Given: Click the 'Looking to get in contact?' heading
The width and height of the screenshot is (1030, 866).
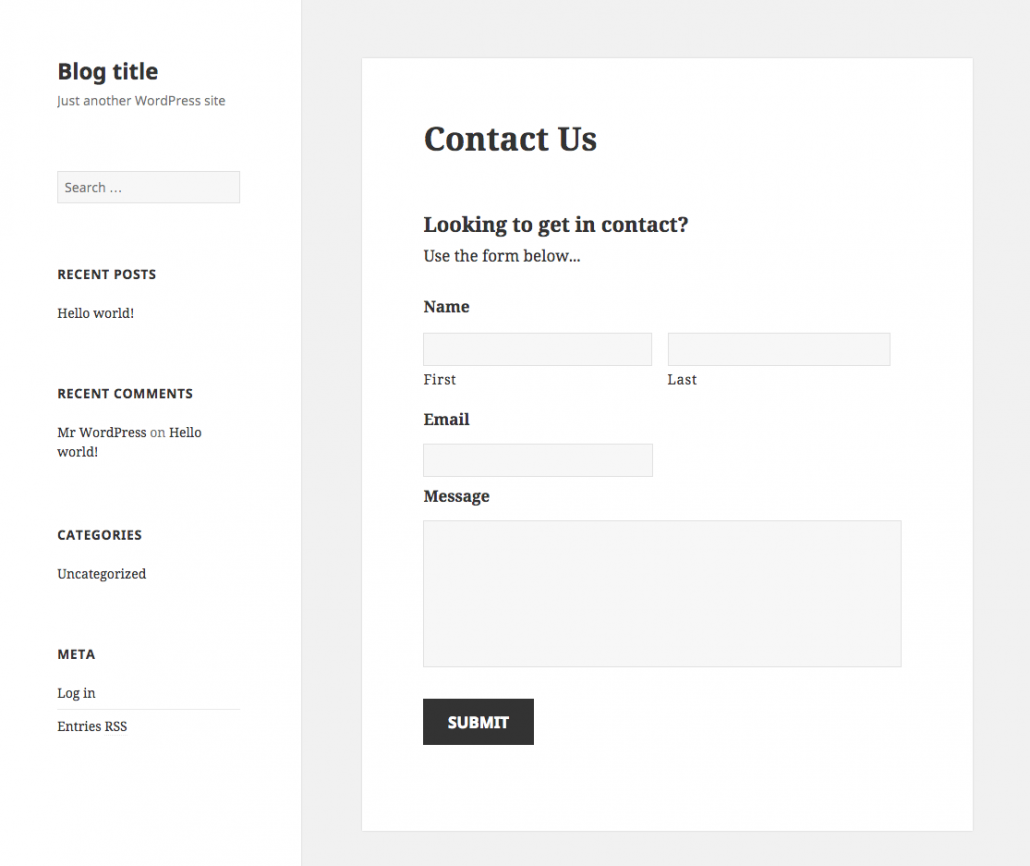Looking at the screenshot, I should click(556, 224).
